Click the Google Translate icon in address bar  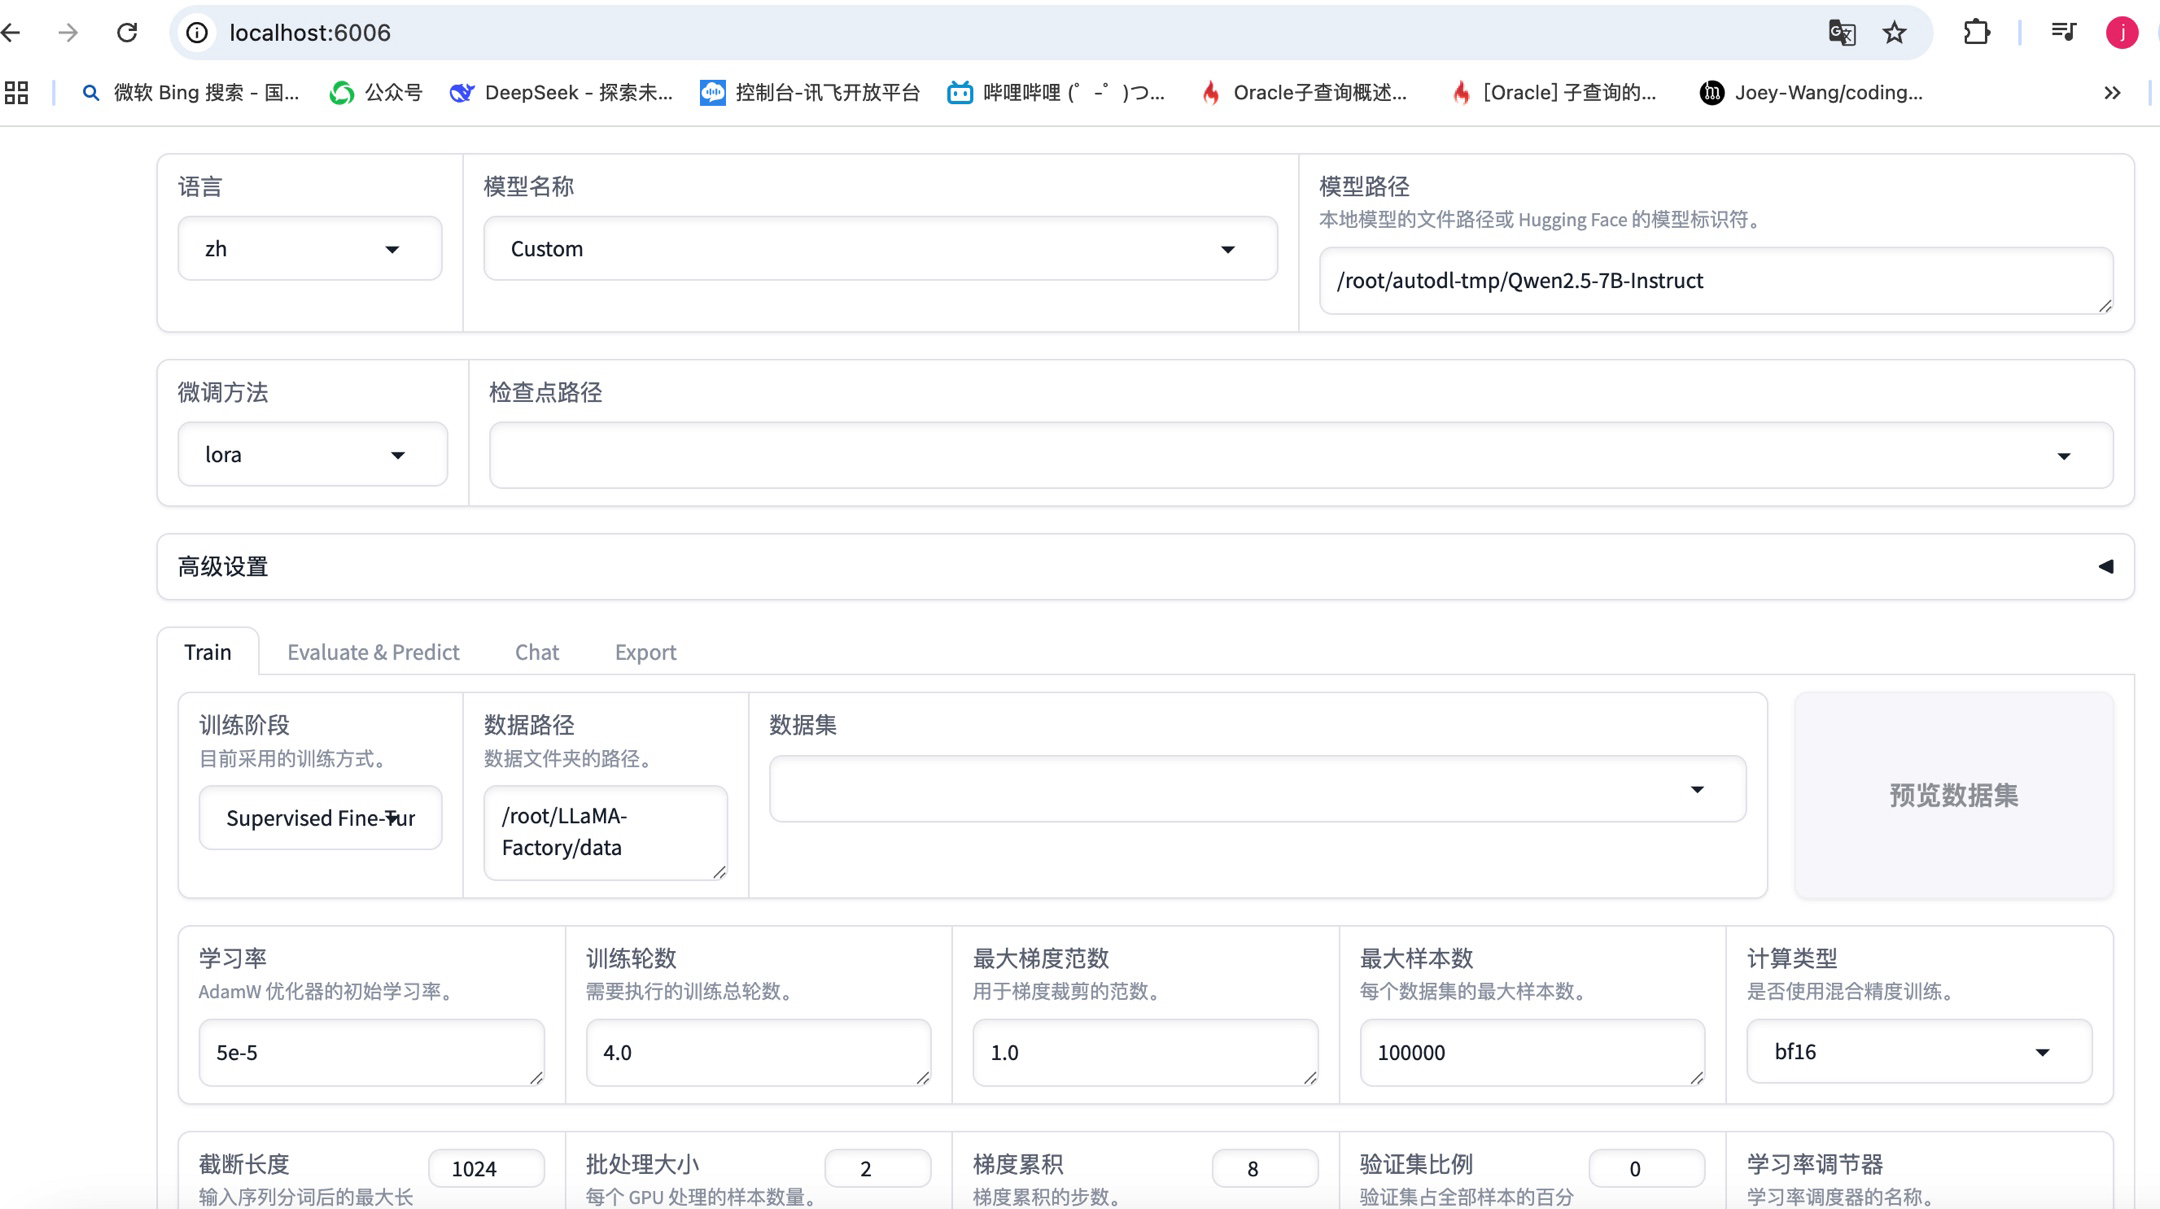[1841, 33]
